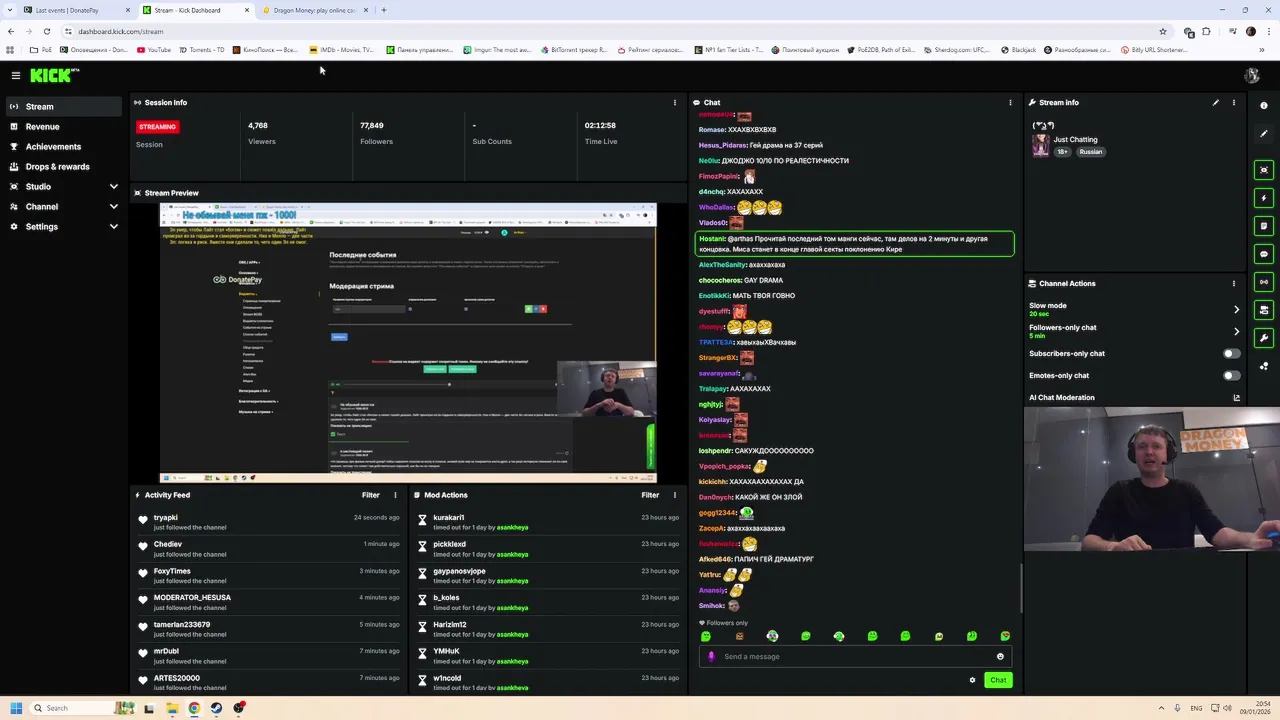Click the Russian language tag
Image resolution: width=1280 pixels, height=720 pixels.
click(x=1090, y=152)
